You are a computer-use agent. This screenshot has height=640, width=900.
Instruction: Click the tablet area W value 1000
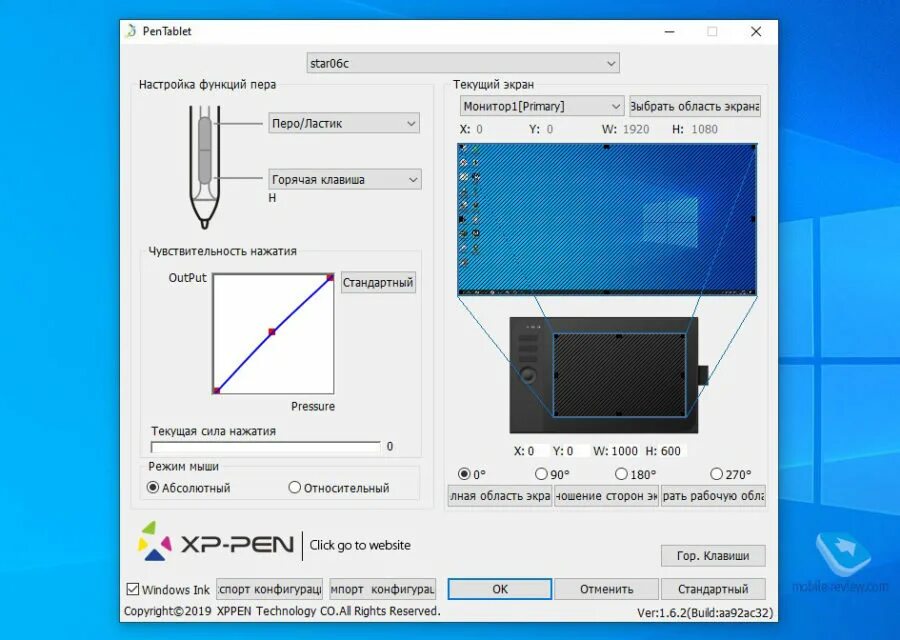624,451
